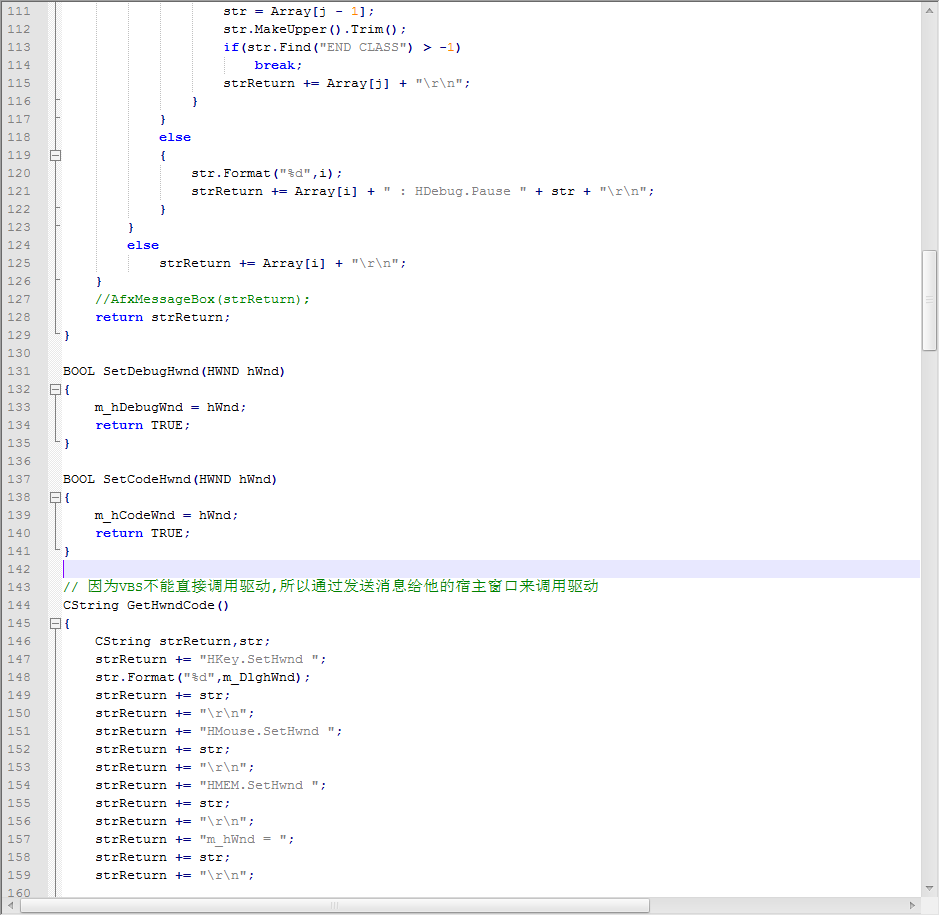Screen dimensions: 940x916
Task: Click the "HKey.SetHwnd " string literal
Action: coord(262,659)
